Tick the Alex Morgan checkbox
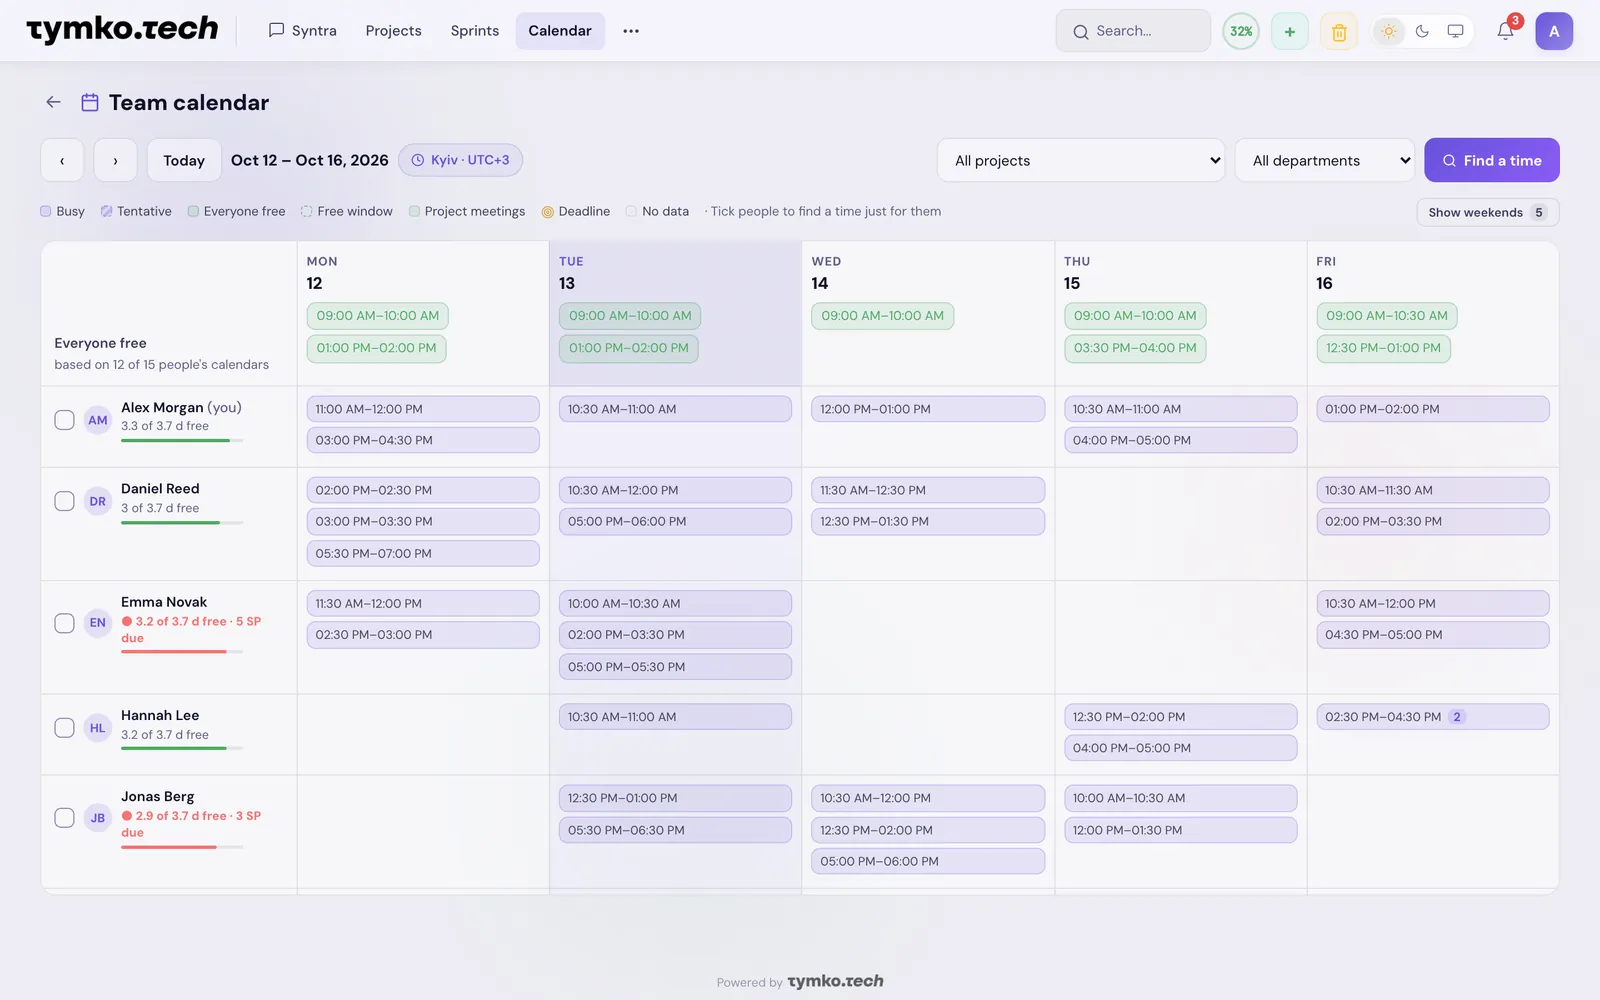Viewport: 1600px width, 1000px height. (64, 420)
